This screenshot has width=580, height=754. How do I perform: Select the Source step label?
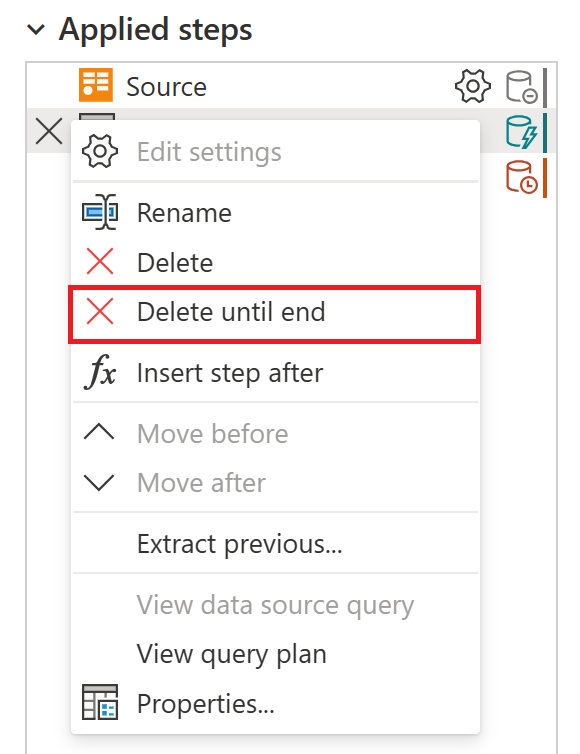166,87
